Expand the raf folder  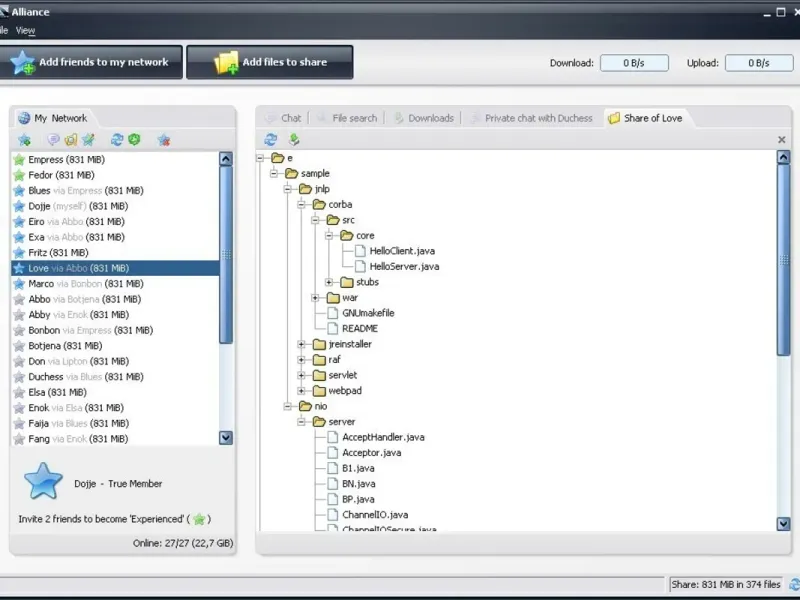click(x=302, y=360)
